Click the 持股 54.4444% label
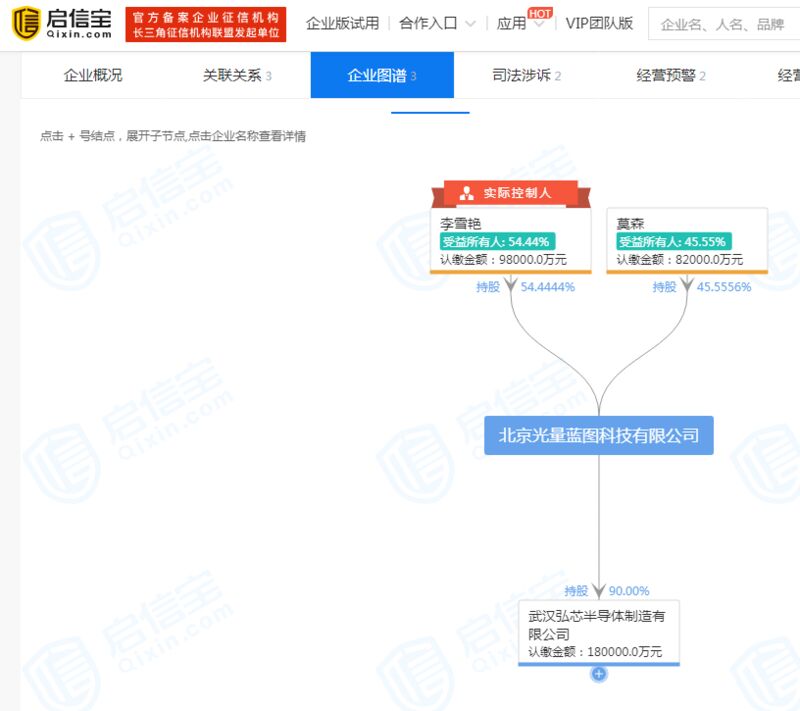Image resolution: width=800 pixels, height=711 pixels. (526, 287)
